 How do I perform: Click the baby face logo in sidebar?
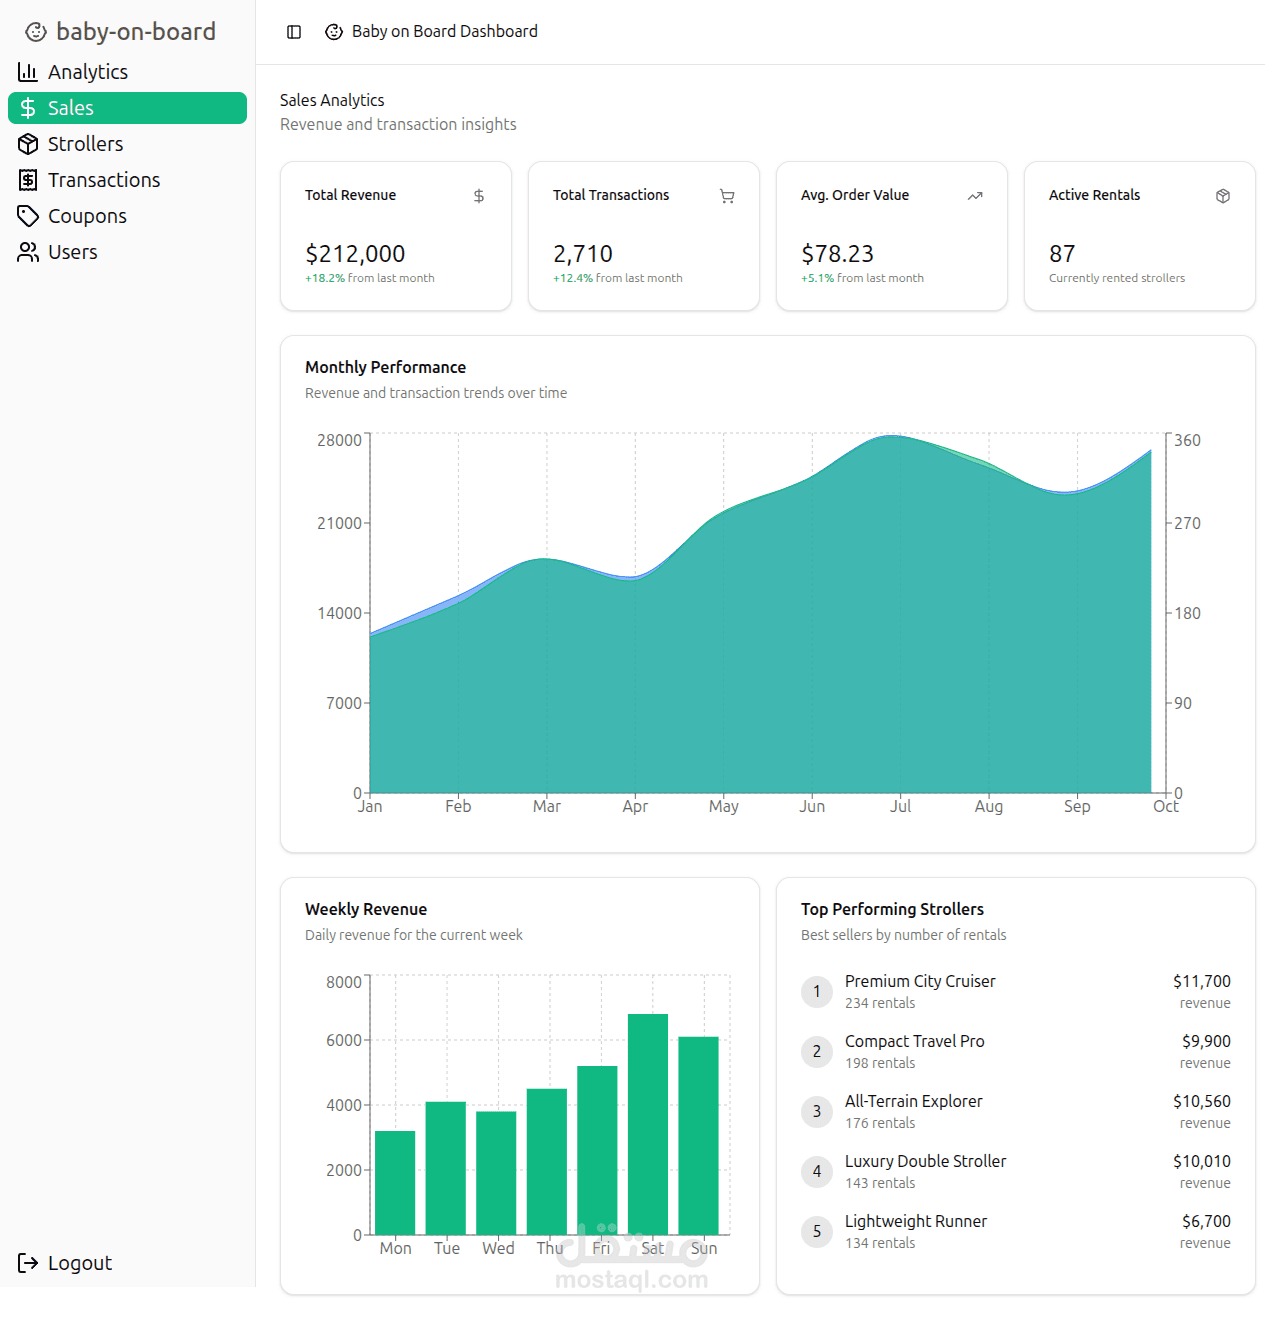coord(36,32)
